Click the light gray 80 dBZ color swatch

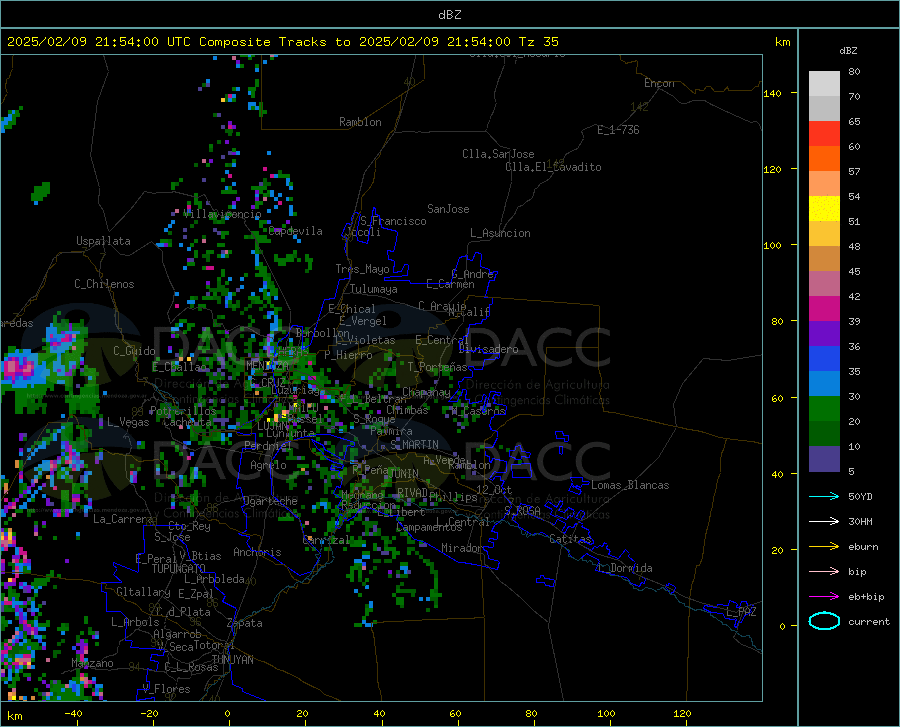click(x=824, y=84)
